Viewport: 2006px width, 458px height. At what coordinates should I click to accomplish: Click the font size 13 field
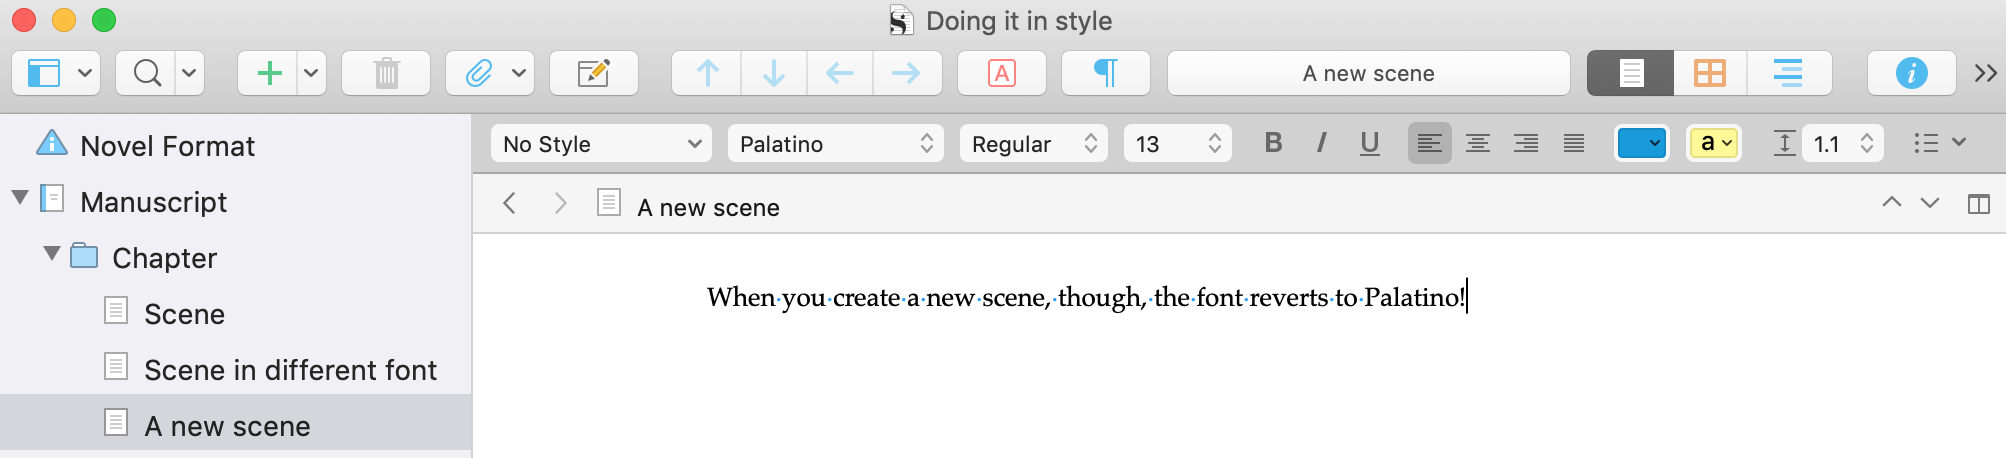[1178, 144]
